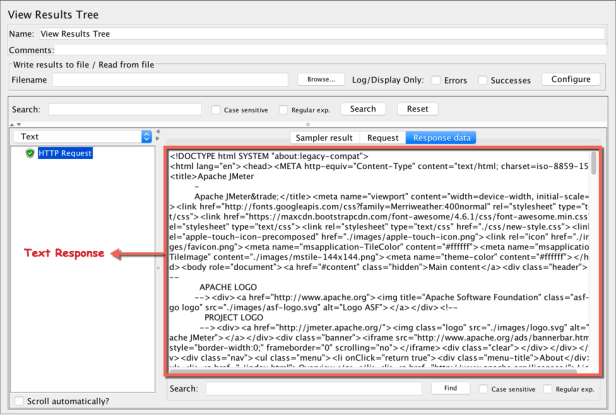616x415 pixels.
Task: Select the Response data tab
Action: pos(441,137)
